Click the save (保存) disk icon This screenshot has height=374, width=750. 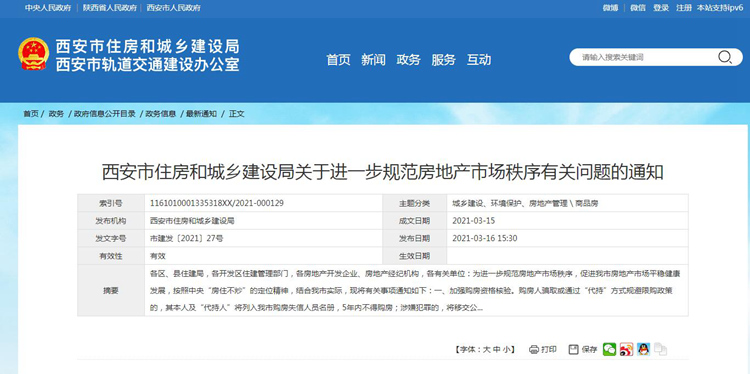[x=574, y=350]
